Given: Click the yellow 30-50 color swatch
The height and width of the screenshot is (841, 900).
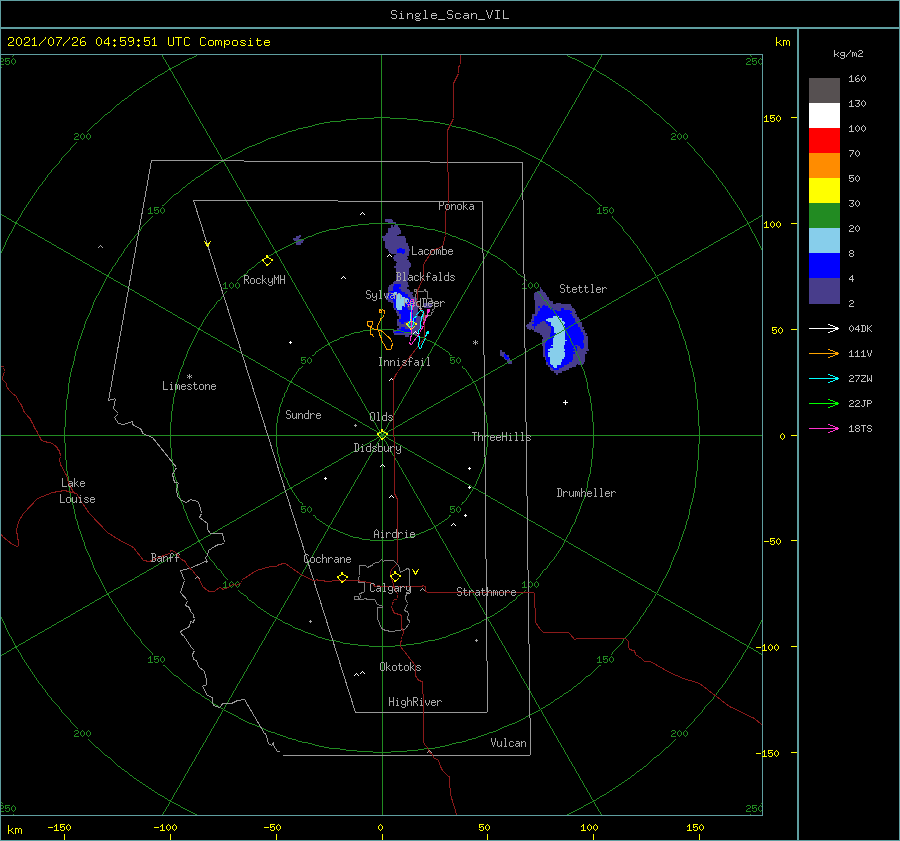Looking at the screenshot, I should (x=824, y=191).
